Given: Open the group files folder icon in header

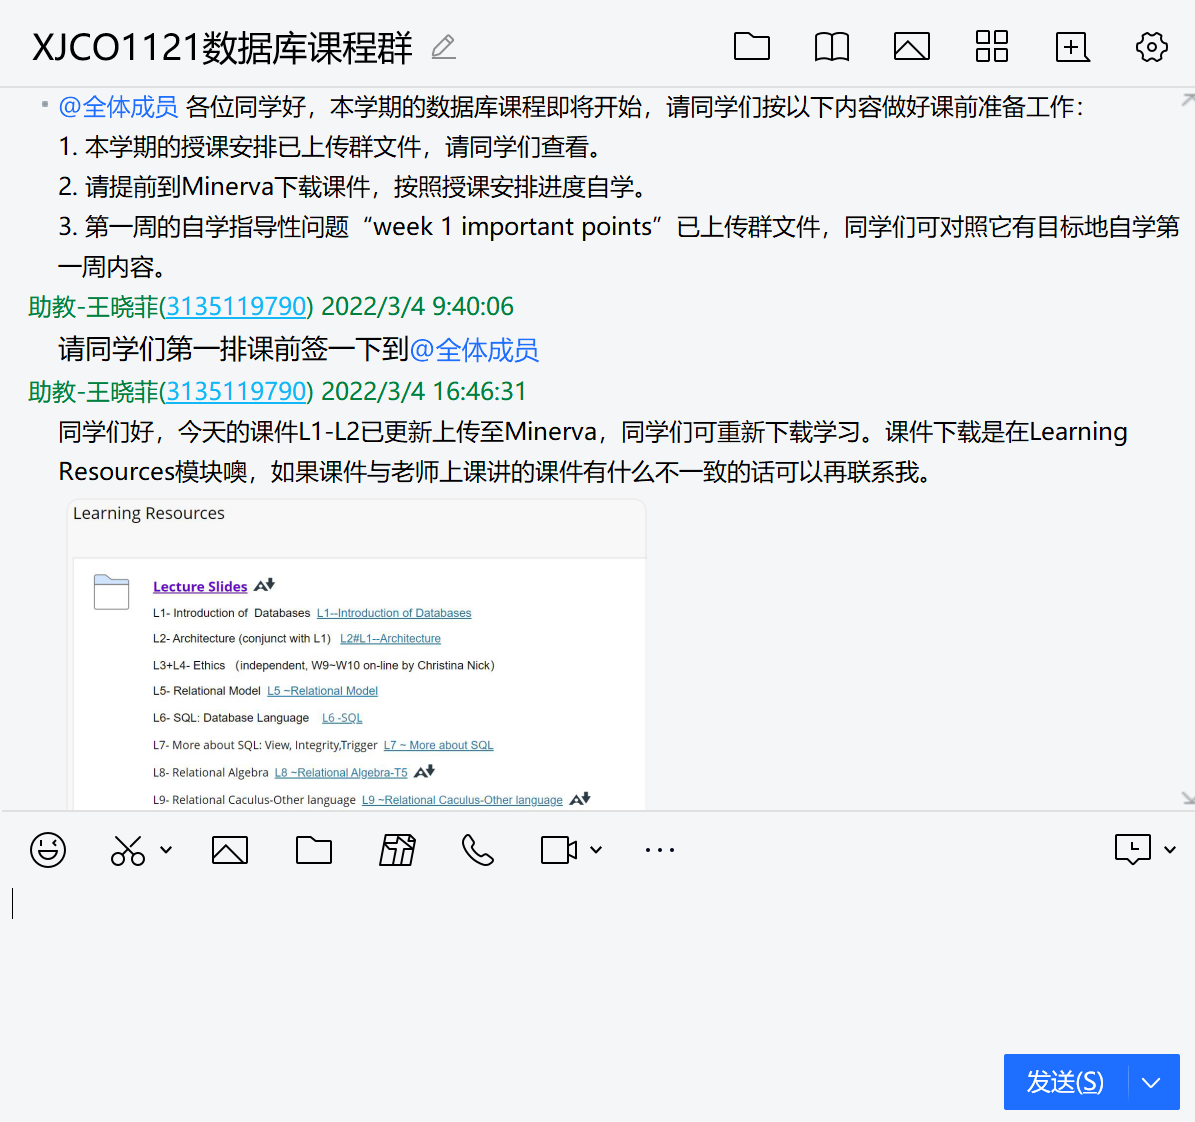Looking at the screenshot, I should pyautogui.click(x=751, y=47).
